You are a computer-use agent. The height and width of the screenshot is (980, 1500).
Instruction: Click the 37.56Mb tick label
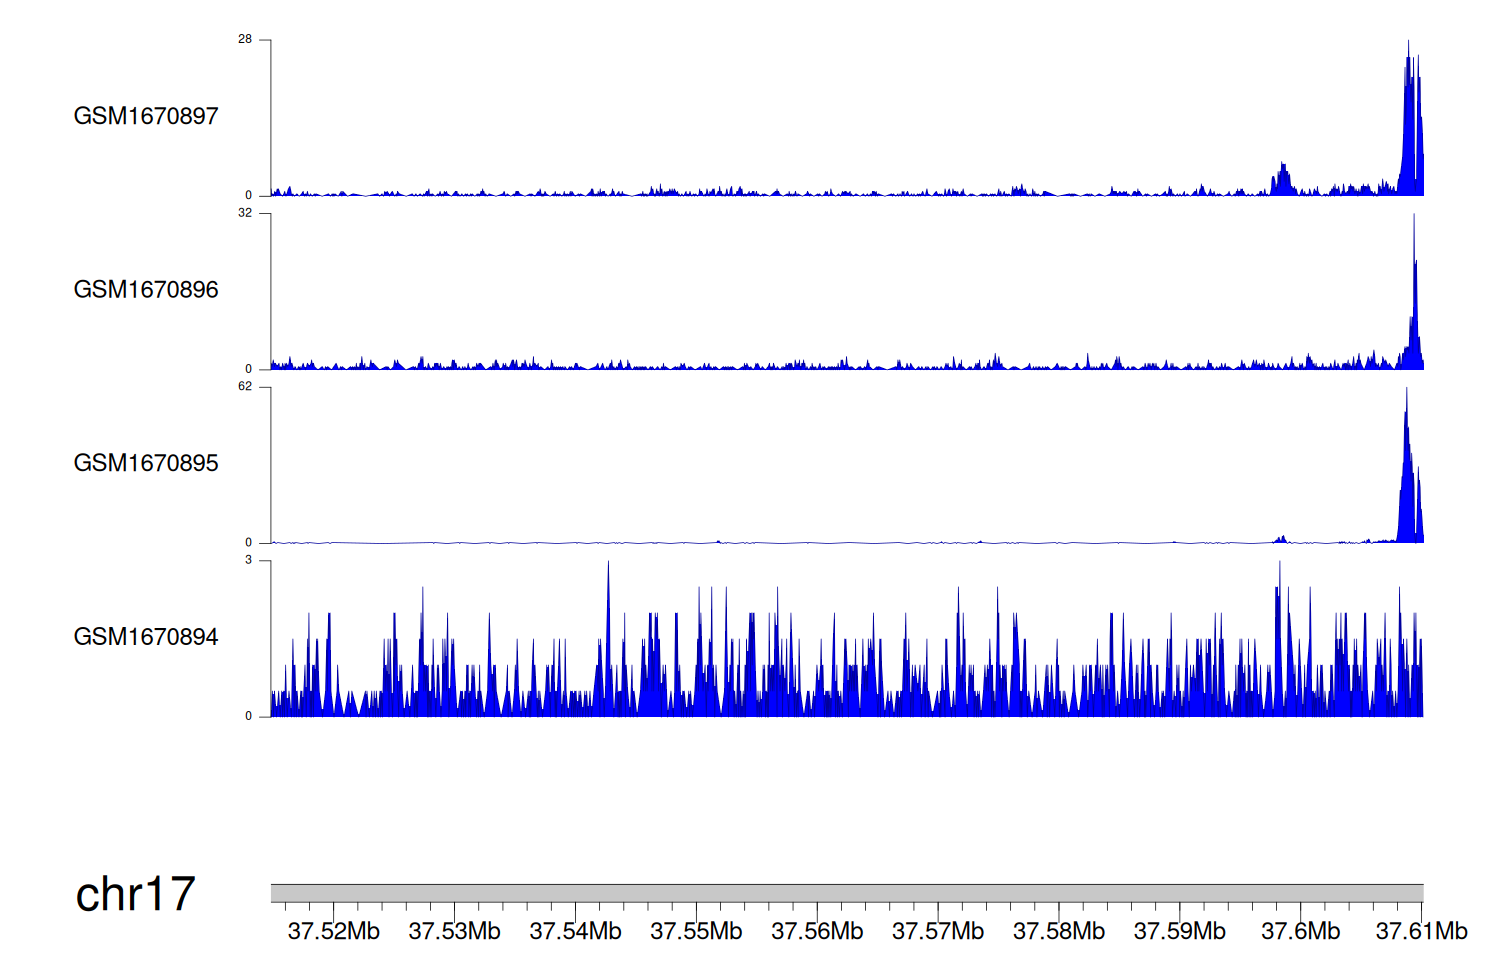(x=817, y=932)
